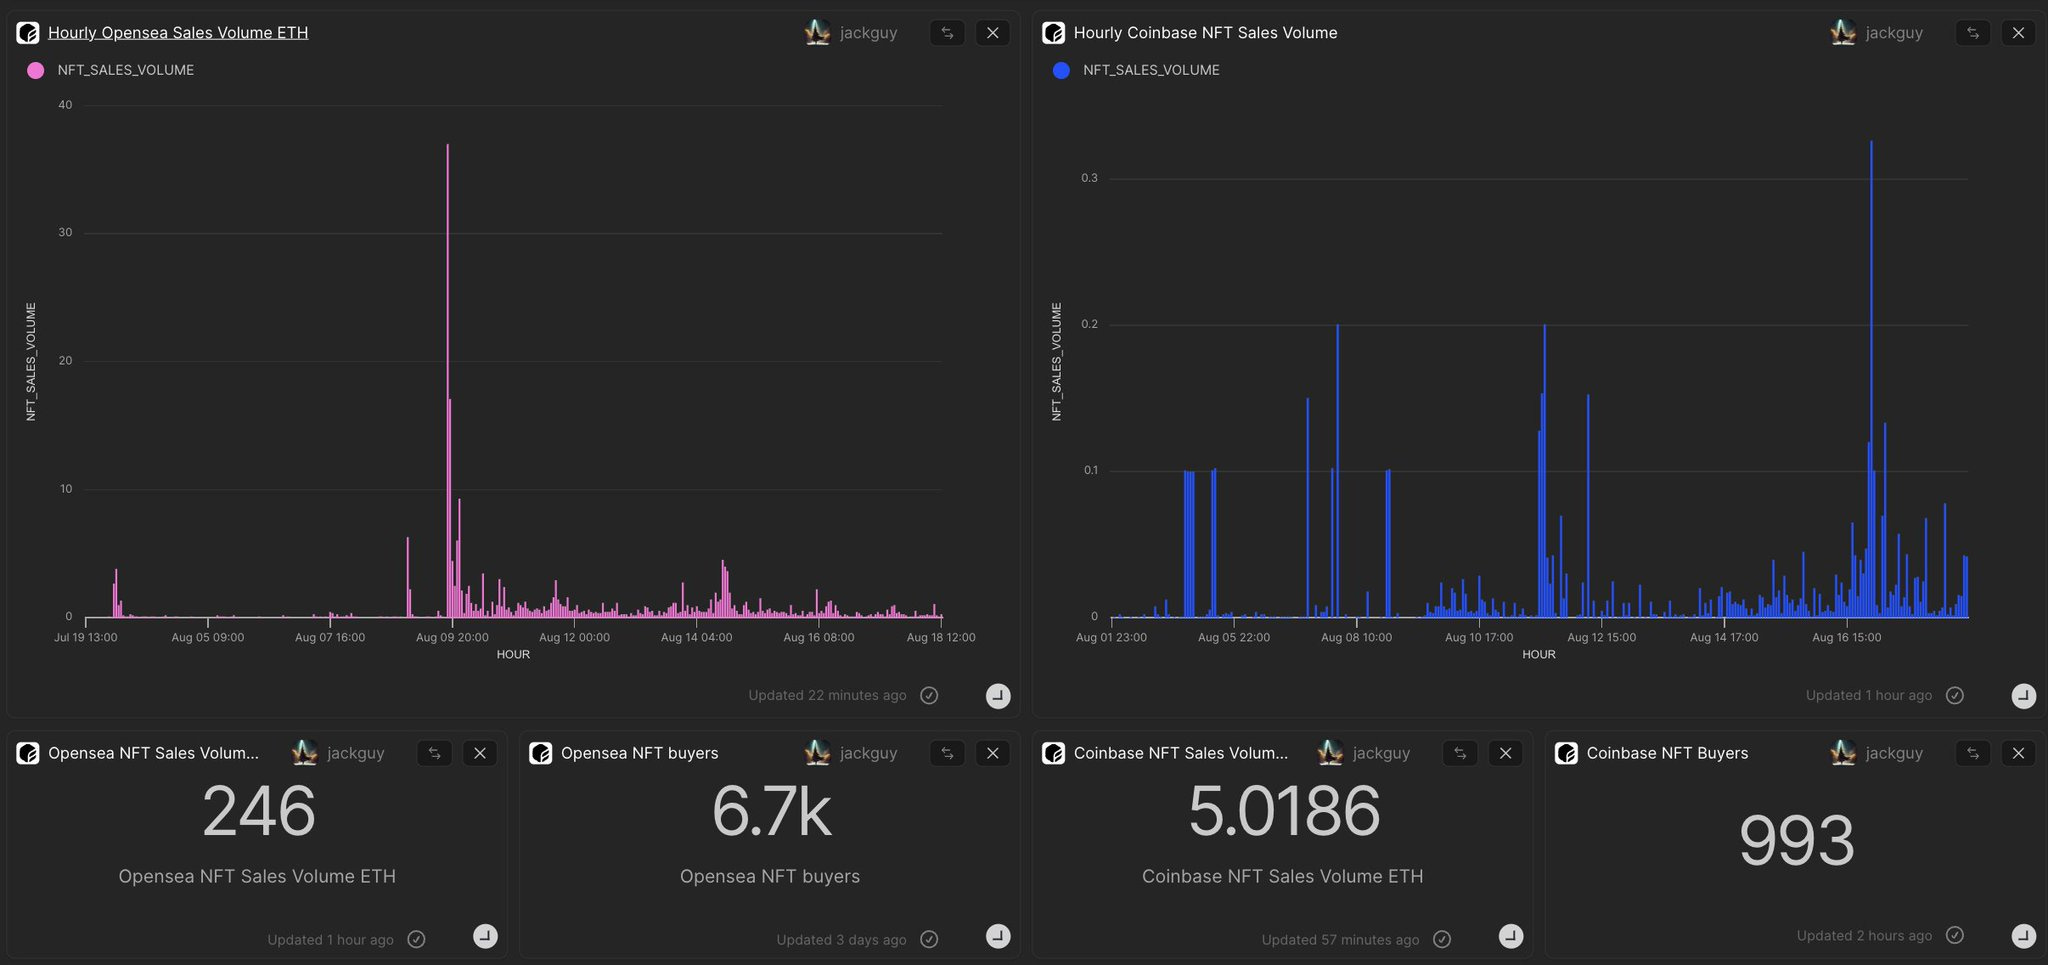The height and width of the screenshot is (965, 2048).
Task: Toggle the NFT_SALES_VOLUME legend label in the Opensea chart
Action: (126, 70)
